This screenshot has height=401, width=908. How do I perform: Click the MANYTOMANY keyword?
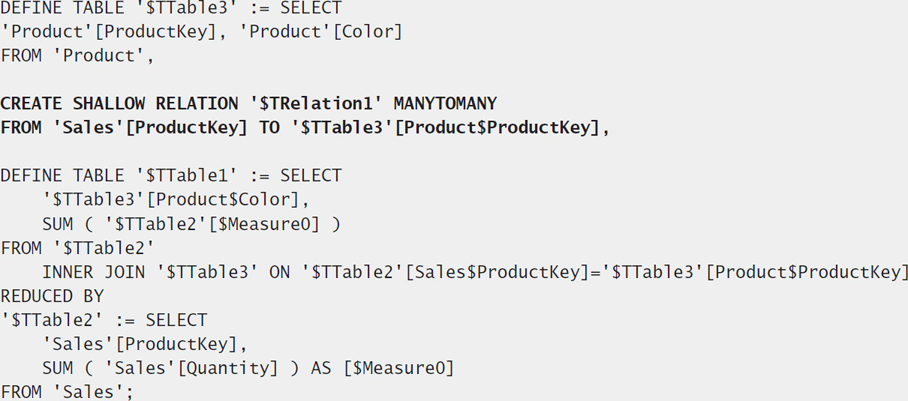coord(445,103)
